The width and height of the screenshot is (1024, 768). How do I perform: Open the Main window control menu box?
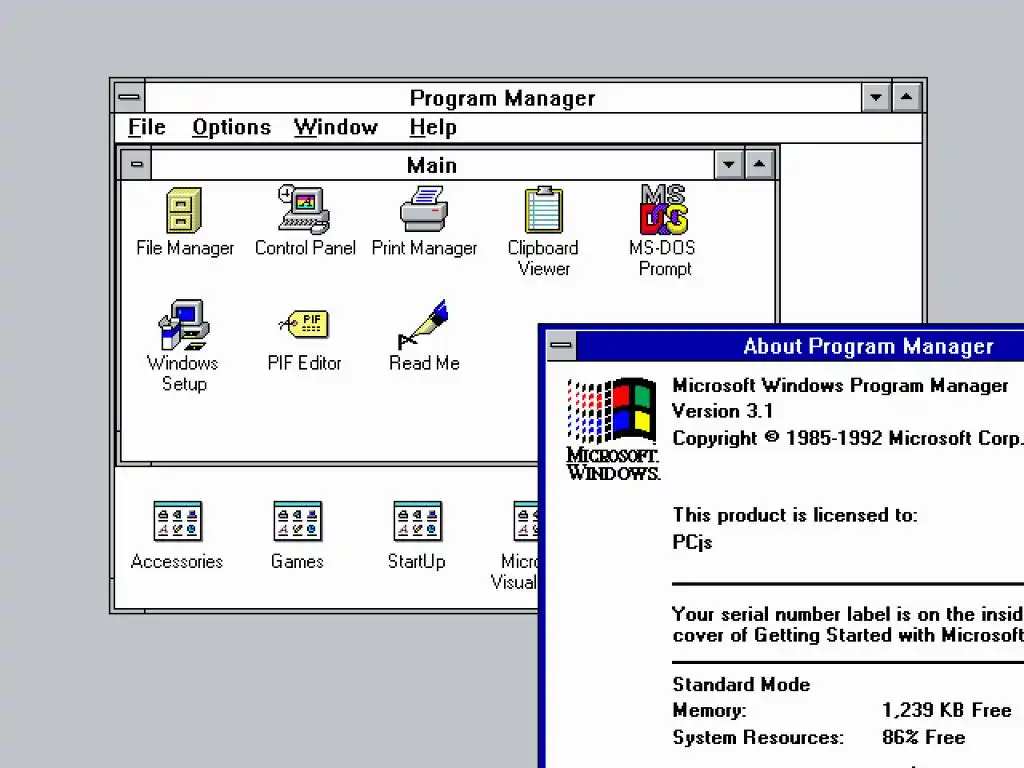[136, 164]
